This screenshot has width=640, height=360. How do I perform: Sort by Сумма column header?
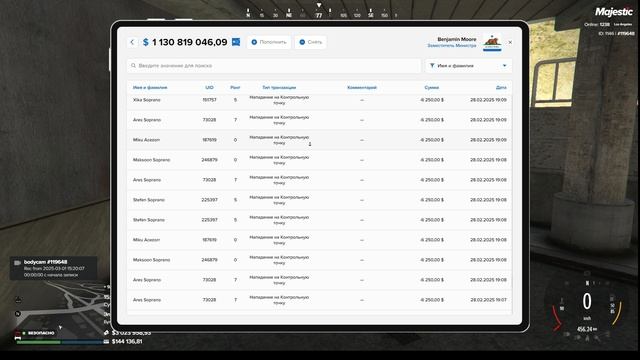click(431, 87)
